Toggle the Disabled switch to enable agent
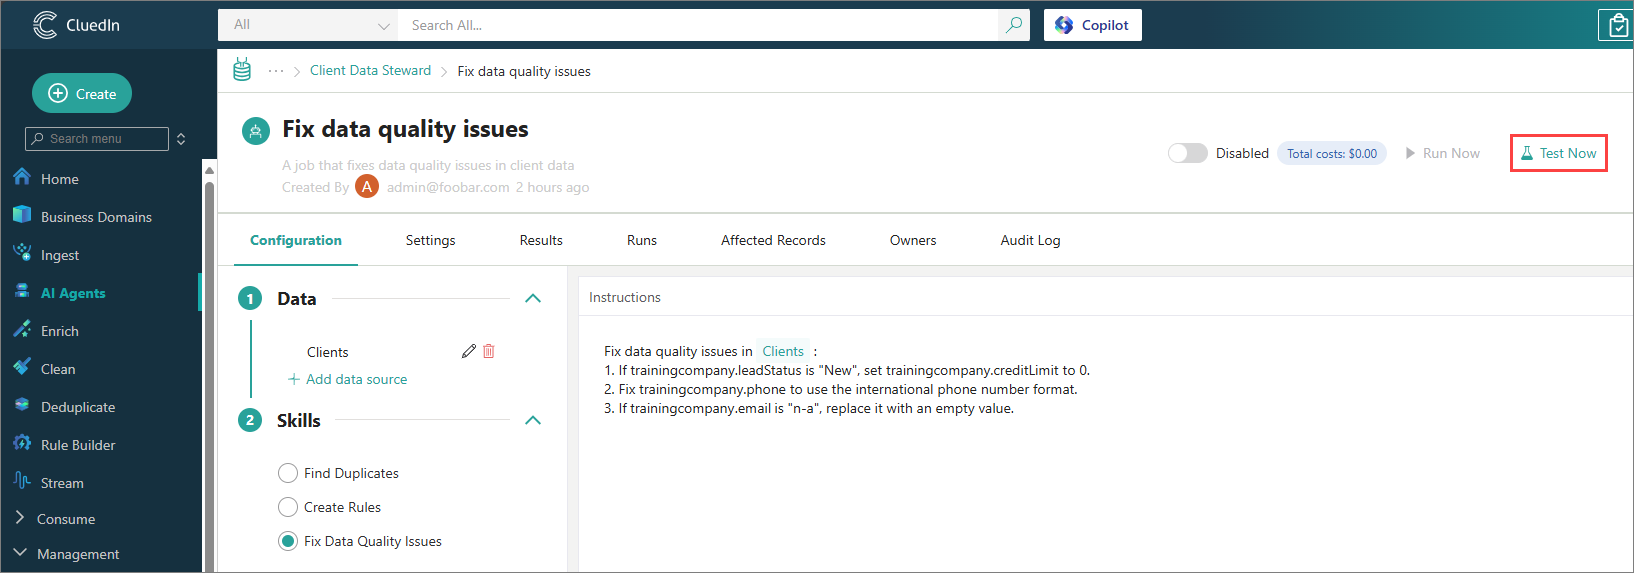 coord(1187,153)
